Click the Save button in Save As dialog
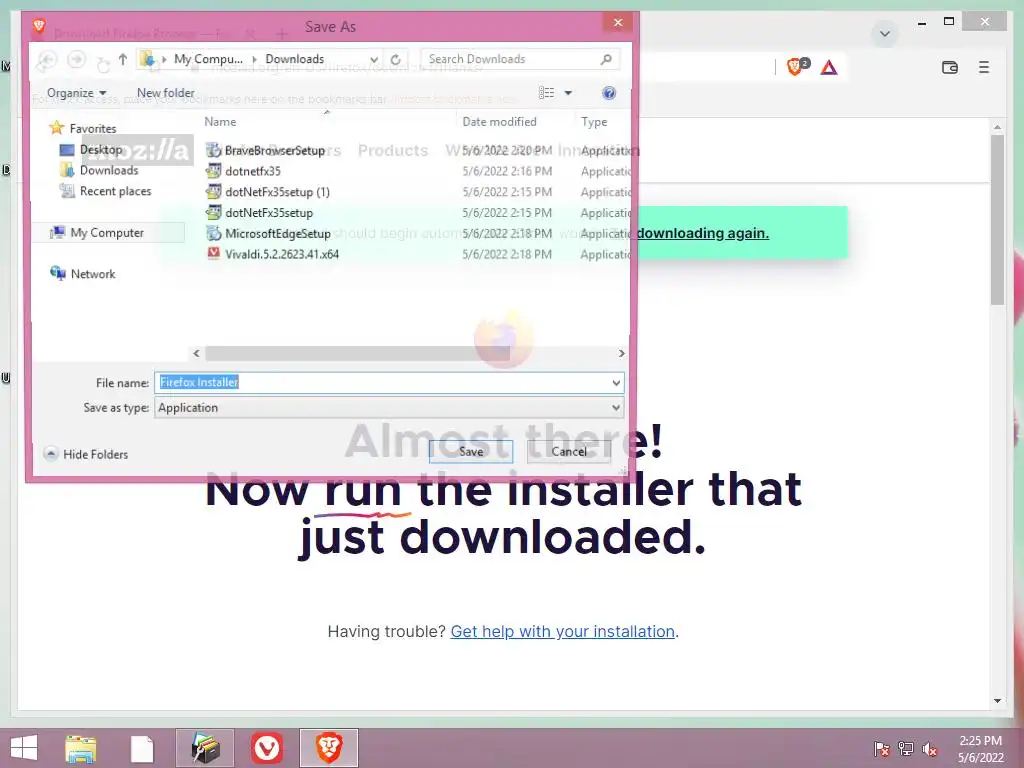Image resolution: width=1024 pixels, height=768 pixels. point(471,451)
